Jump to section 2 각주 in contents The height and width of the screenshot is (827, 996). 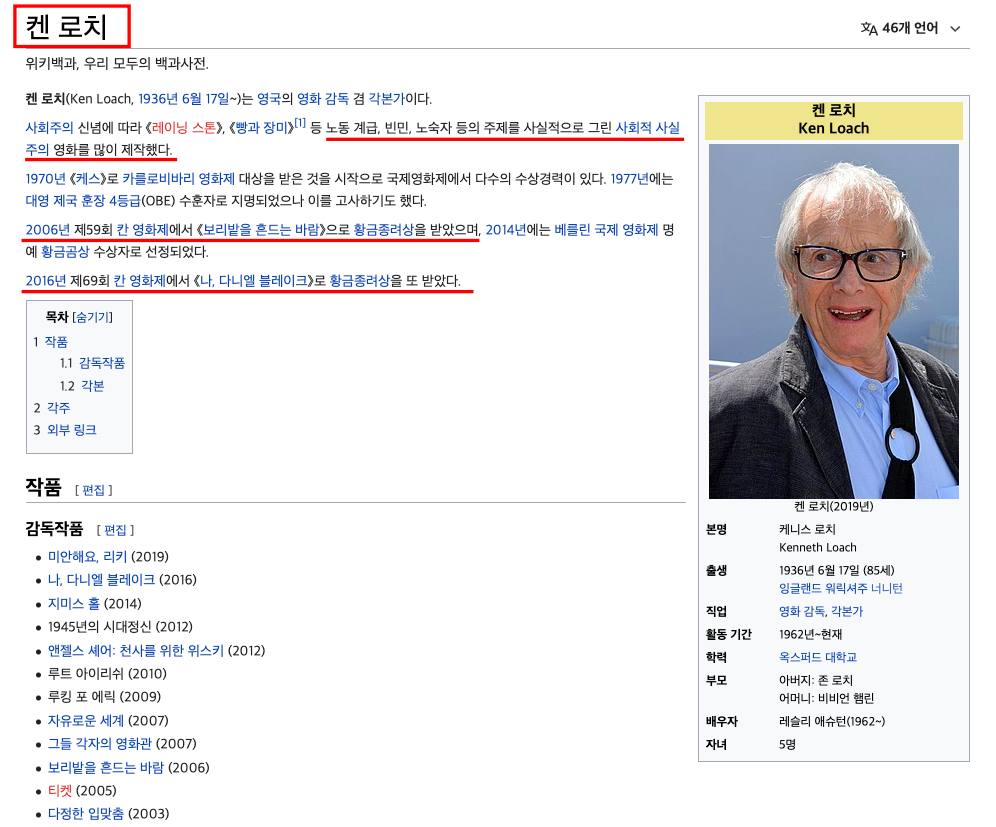pos(58,408)
